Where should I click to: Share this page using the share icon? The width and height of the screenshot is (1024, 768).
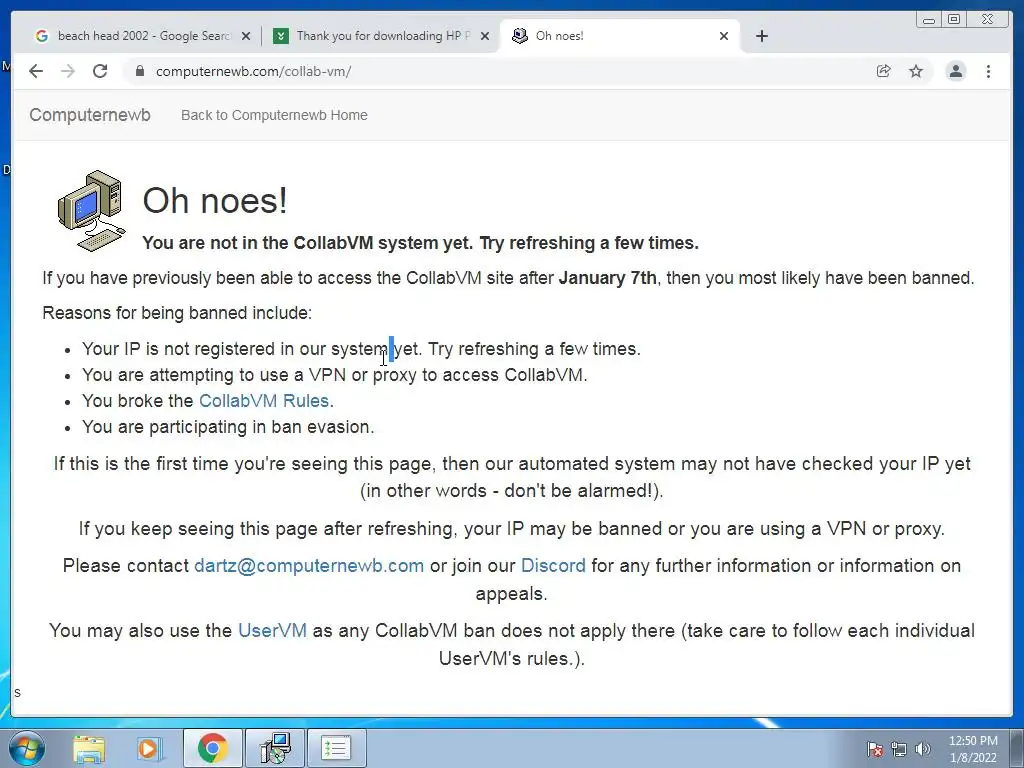(x=884, y=71)
